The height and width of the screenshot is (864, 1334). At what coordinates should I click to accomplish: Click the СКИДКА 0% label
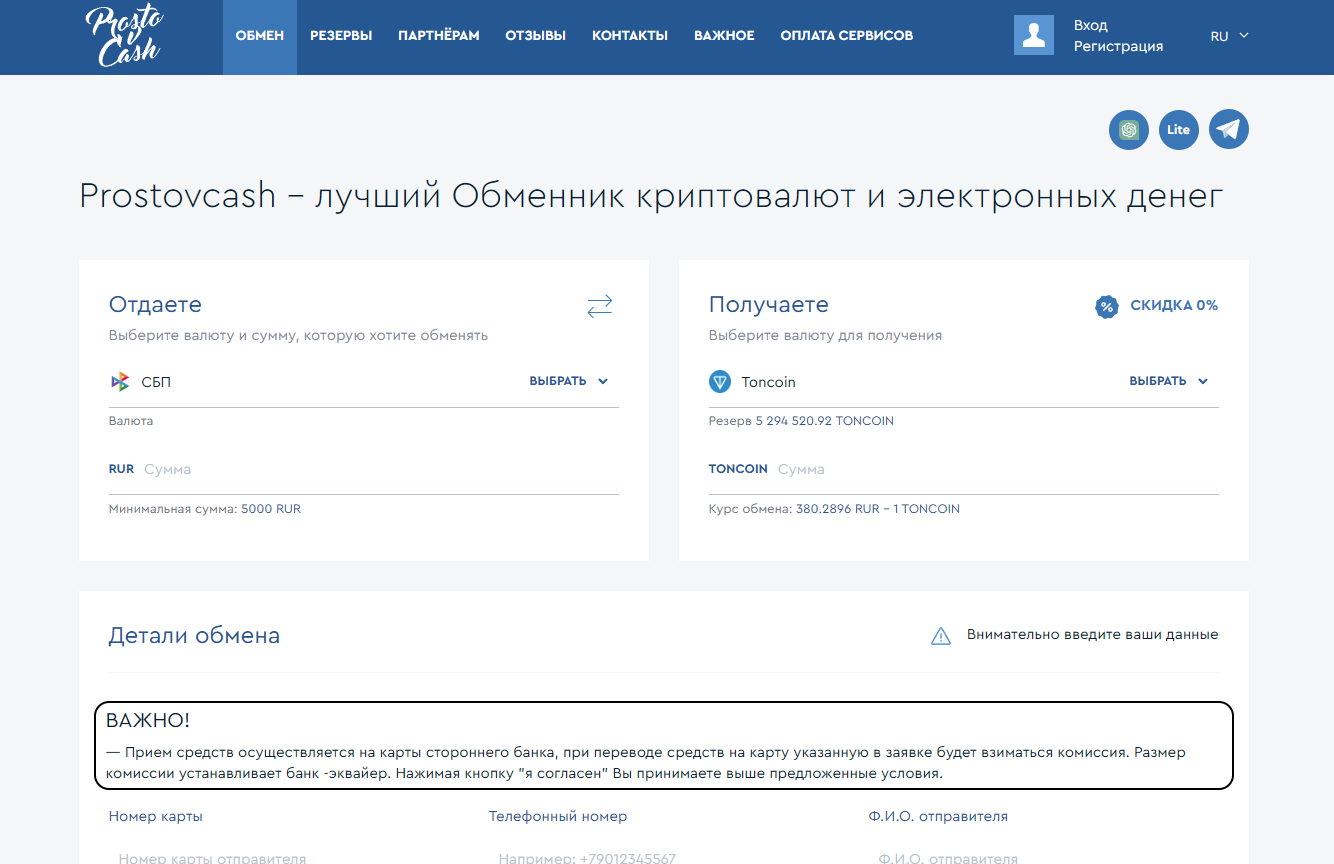tap(1174, 306)
